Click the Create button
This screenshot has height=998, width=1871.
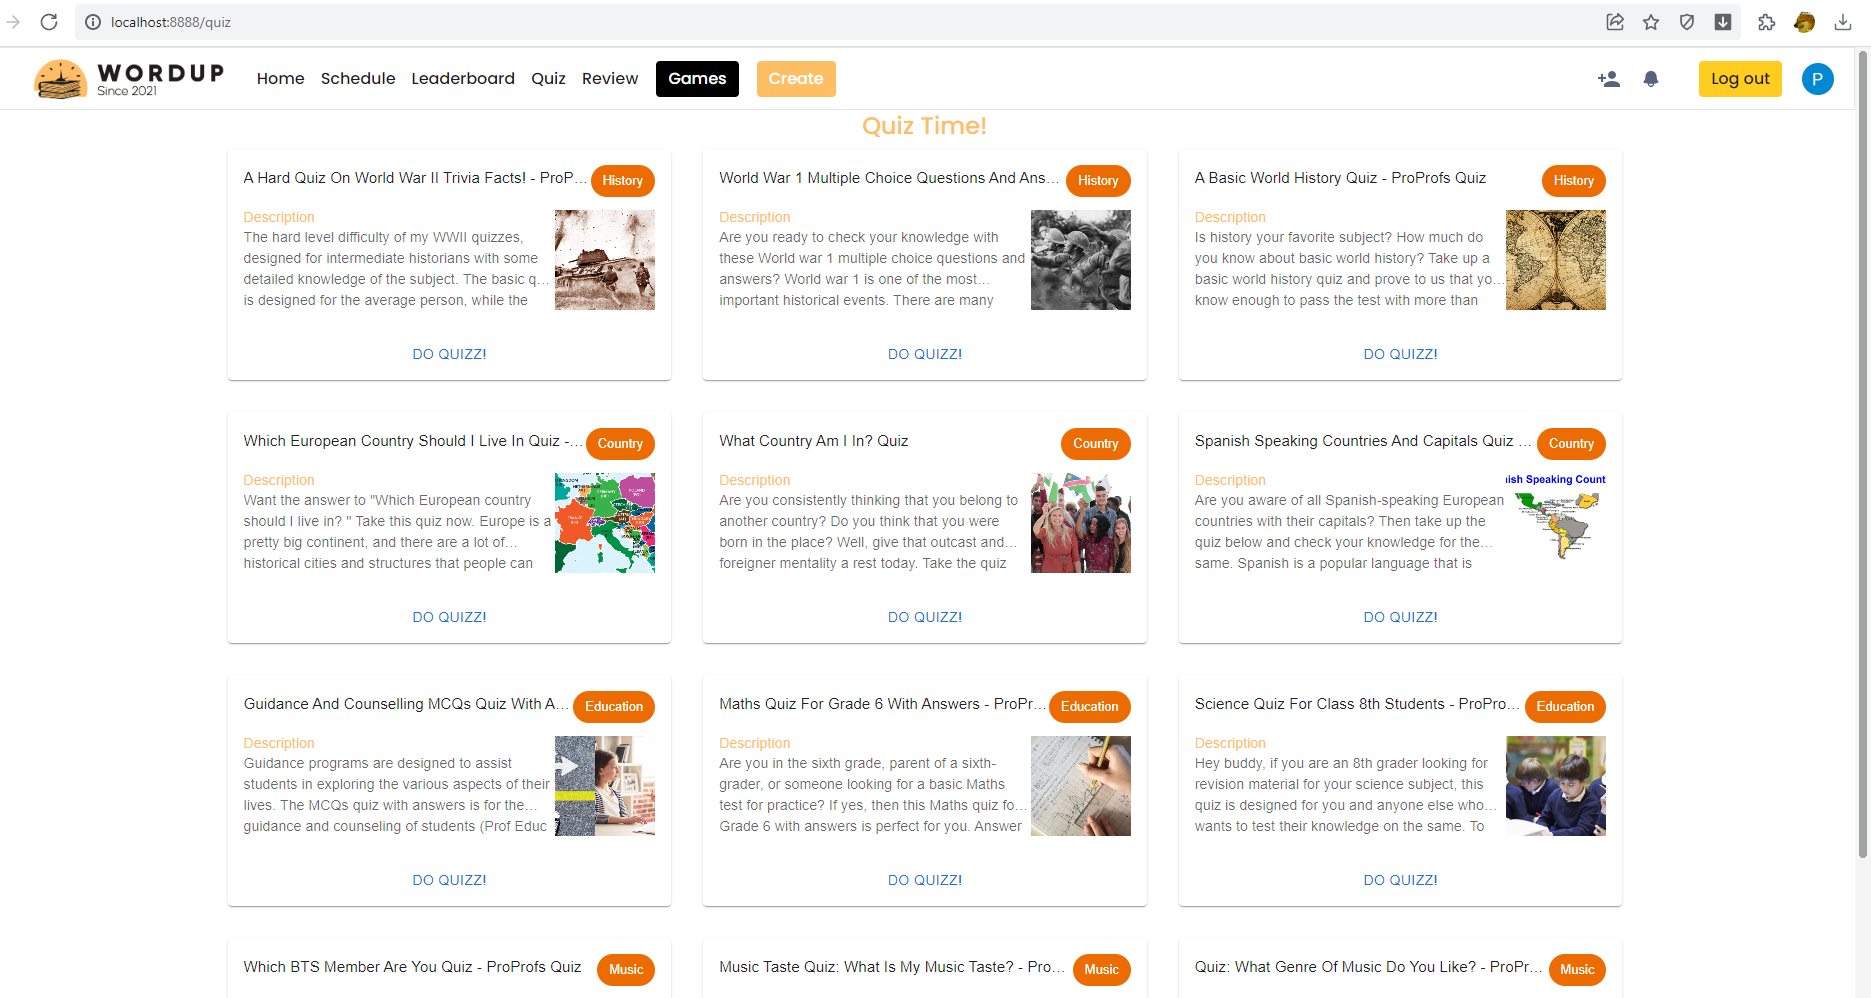pos(796,79)
